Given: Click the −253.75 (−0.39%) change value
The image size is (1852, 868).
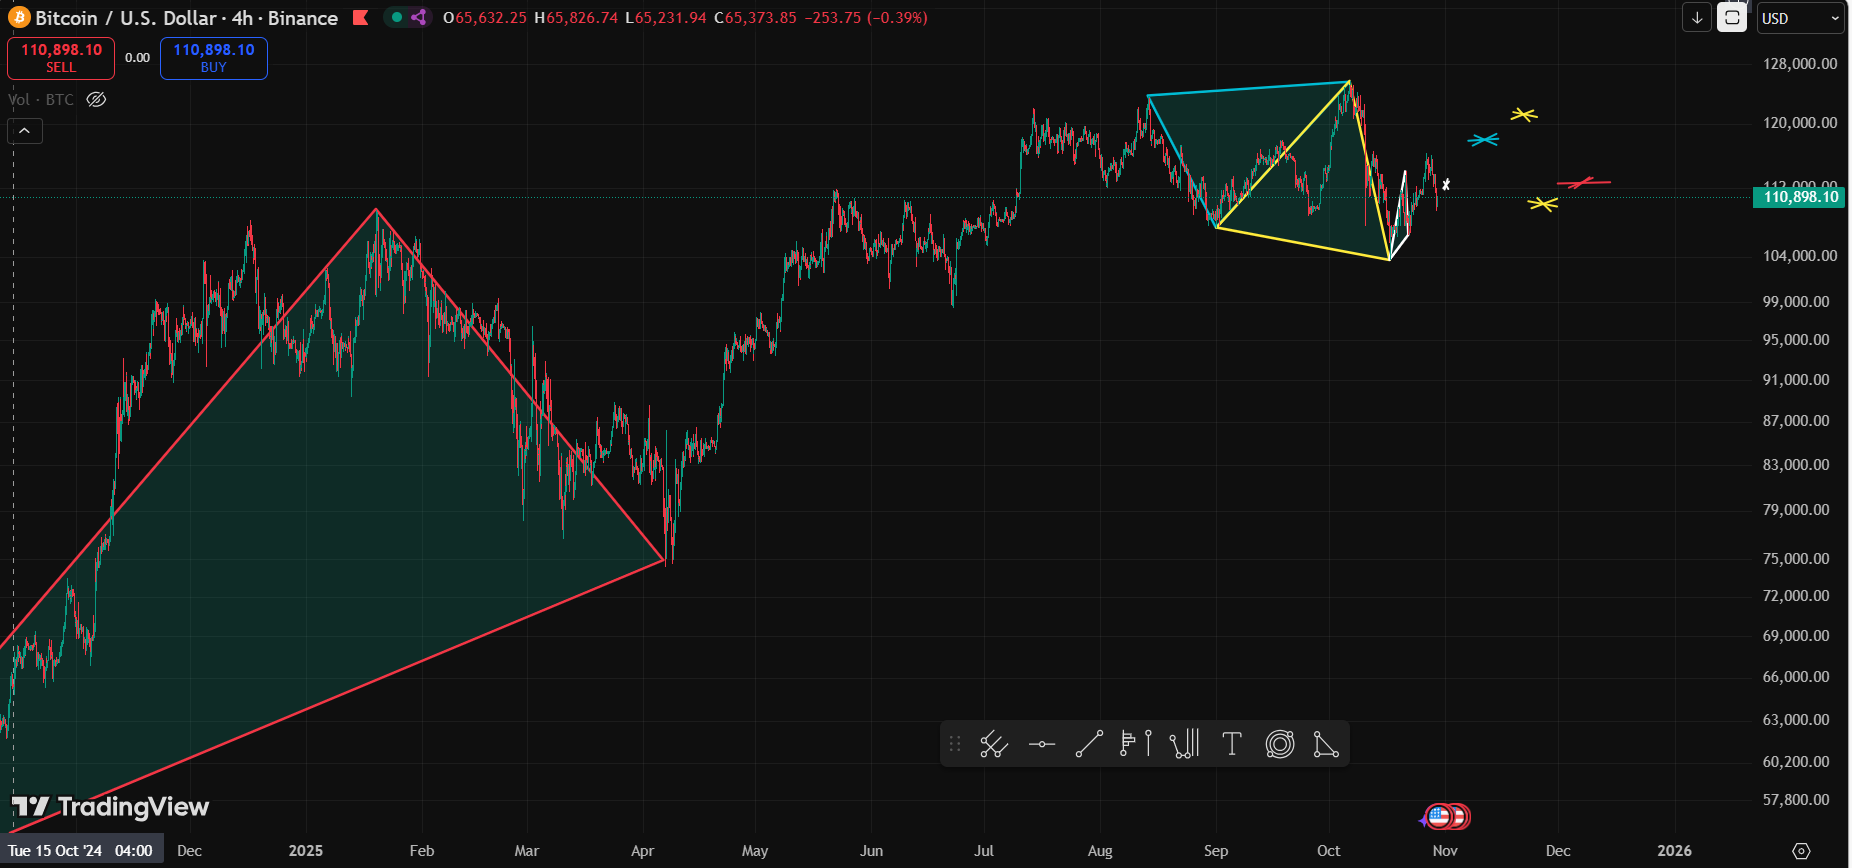Looking at the screenshot, I should click(866, 18).
